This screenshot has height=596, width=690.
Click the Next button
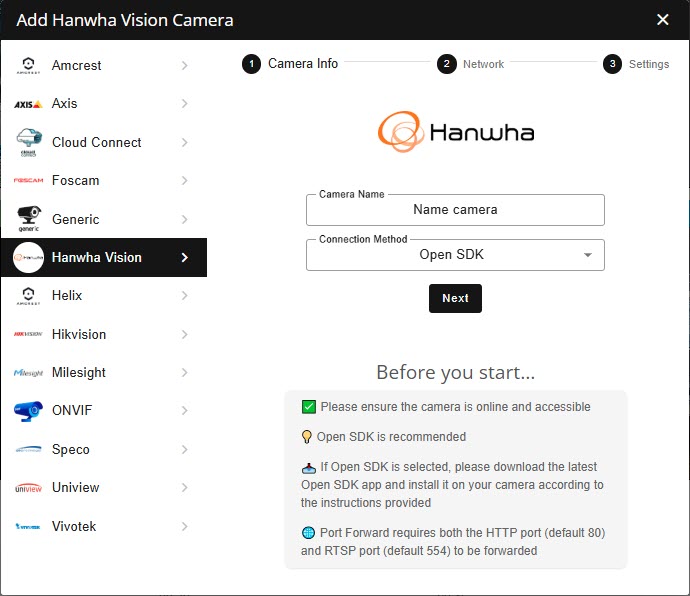pos(455,298)
